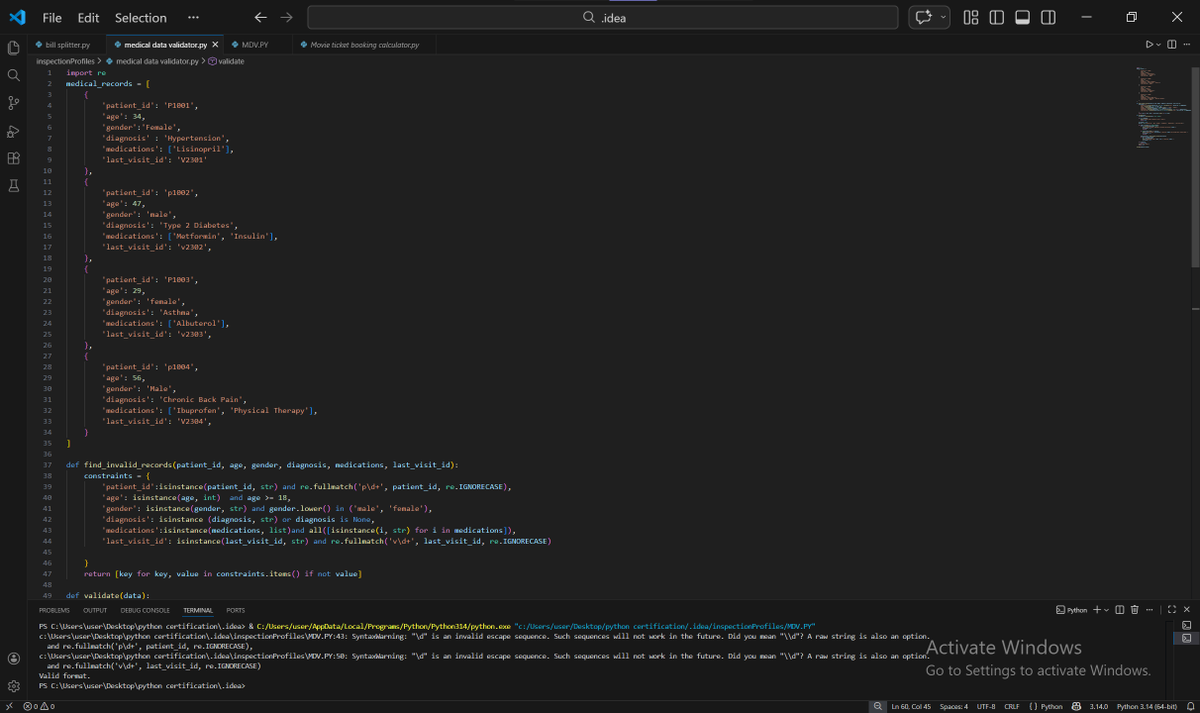
Task: Open the Source Control view
Action: click(x=14, y=103)
